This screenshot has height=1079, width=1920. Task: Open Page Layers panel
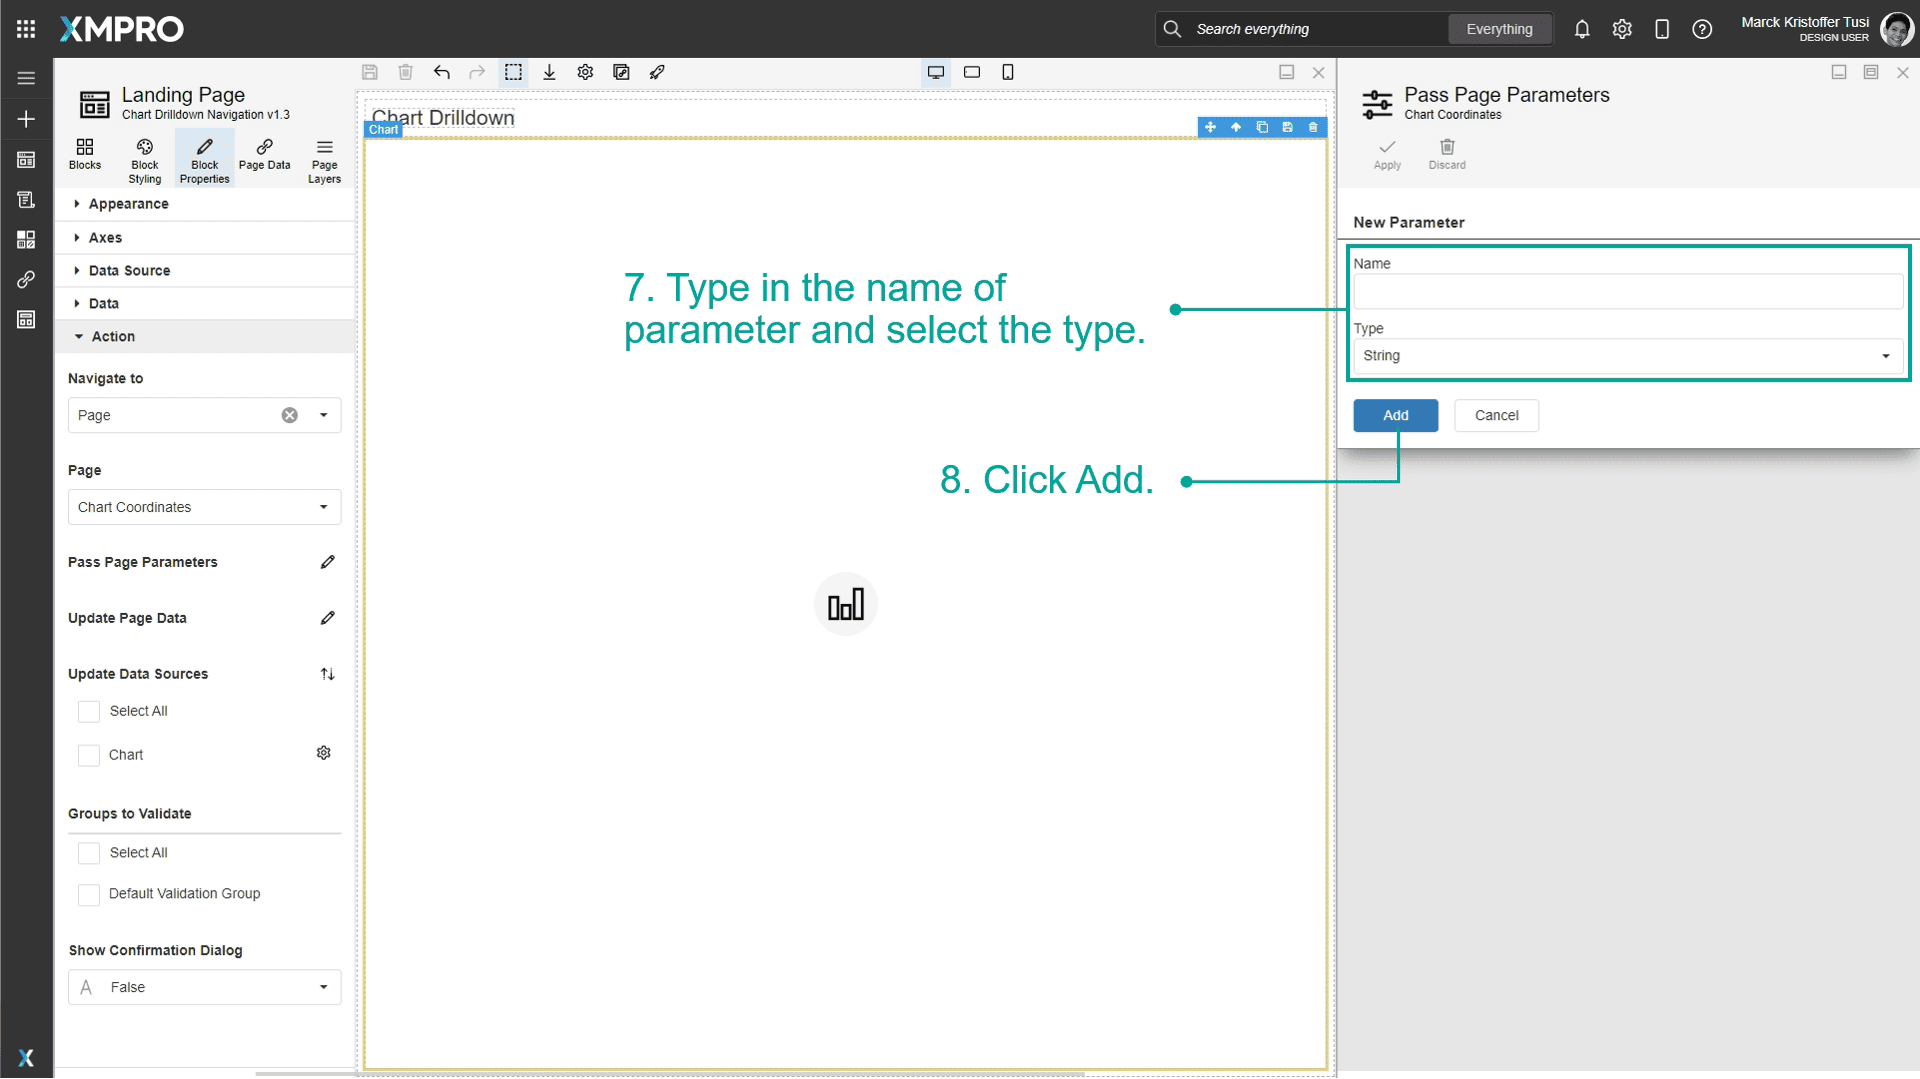(x=324, y=156)
